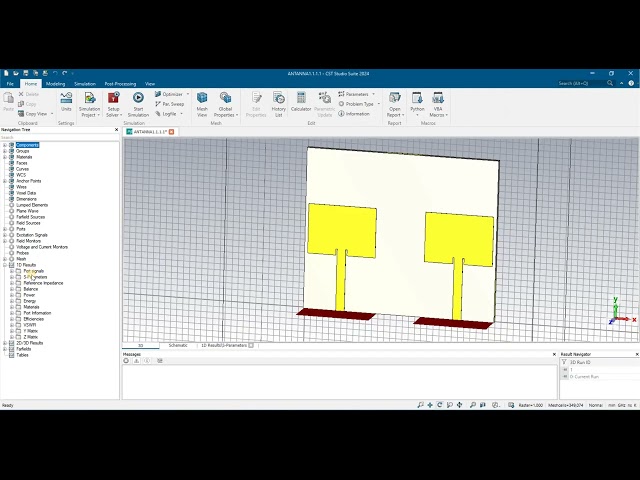Open a project via quick access toolbar

(x=16, y=73)
